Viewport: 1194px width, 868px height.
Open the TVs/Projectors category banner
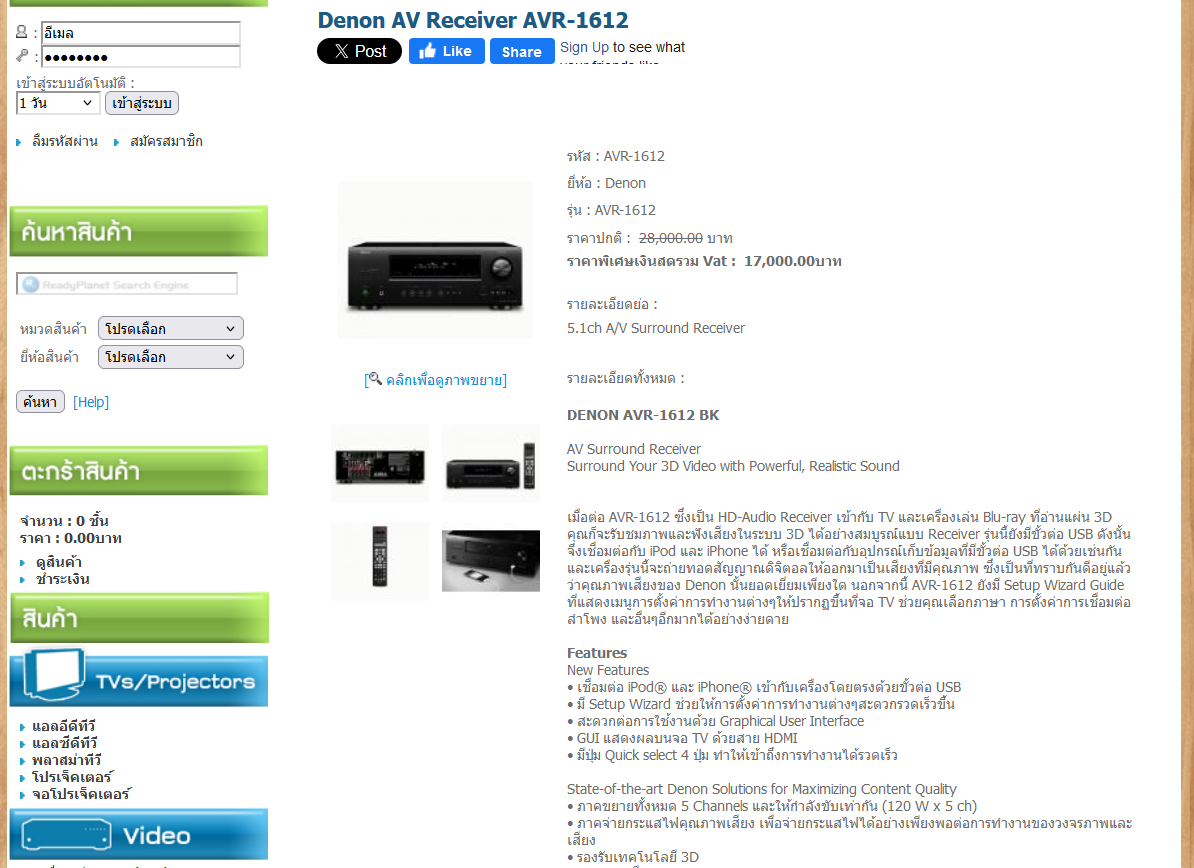(x=139, y=678)
